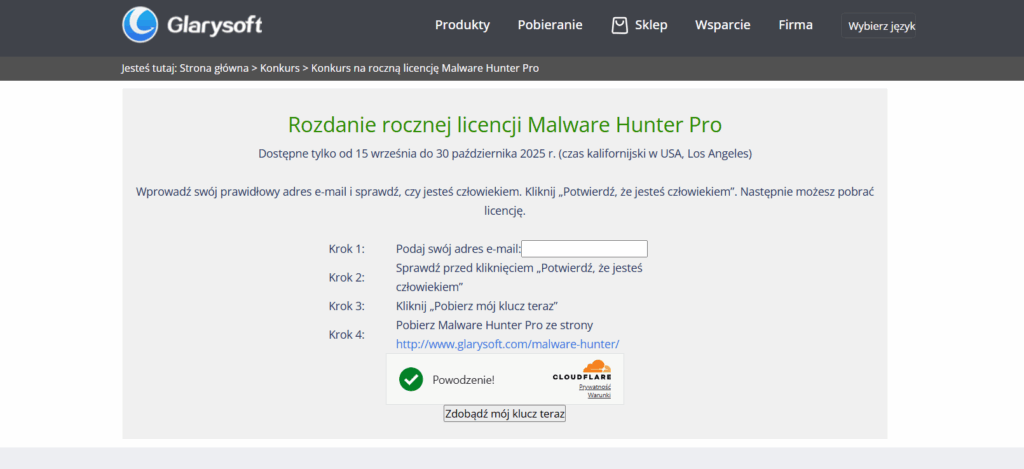
Task: Open the Produkty menu
Action: tap(462, 25)
